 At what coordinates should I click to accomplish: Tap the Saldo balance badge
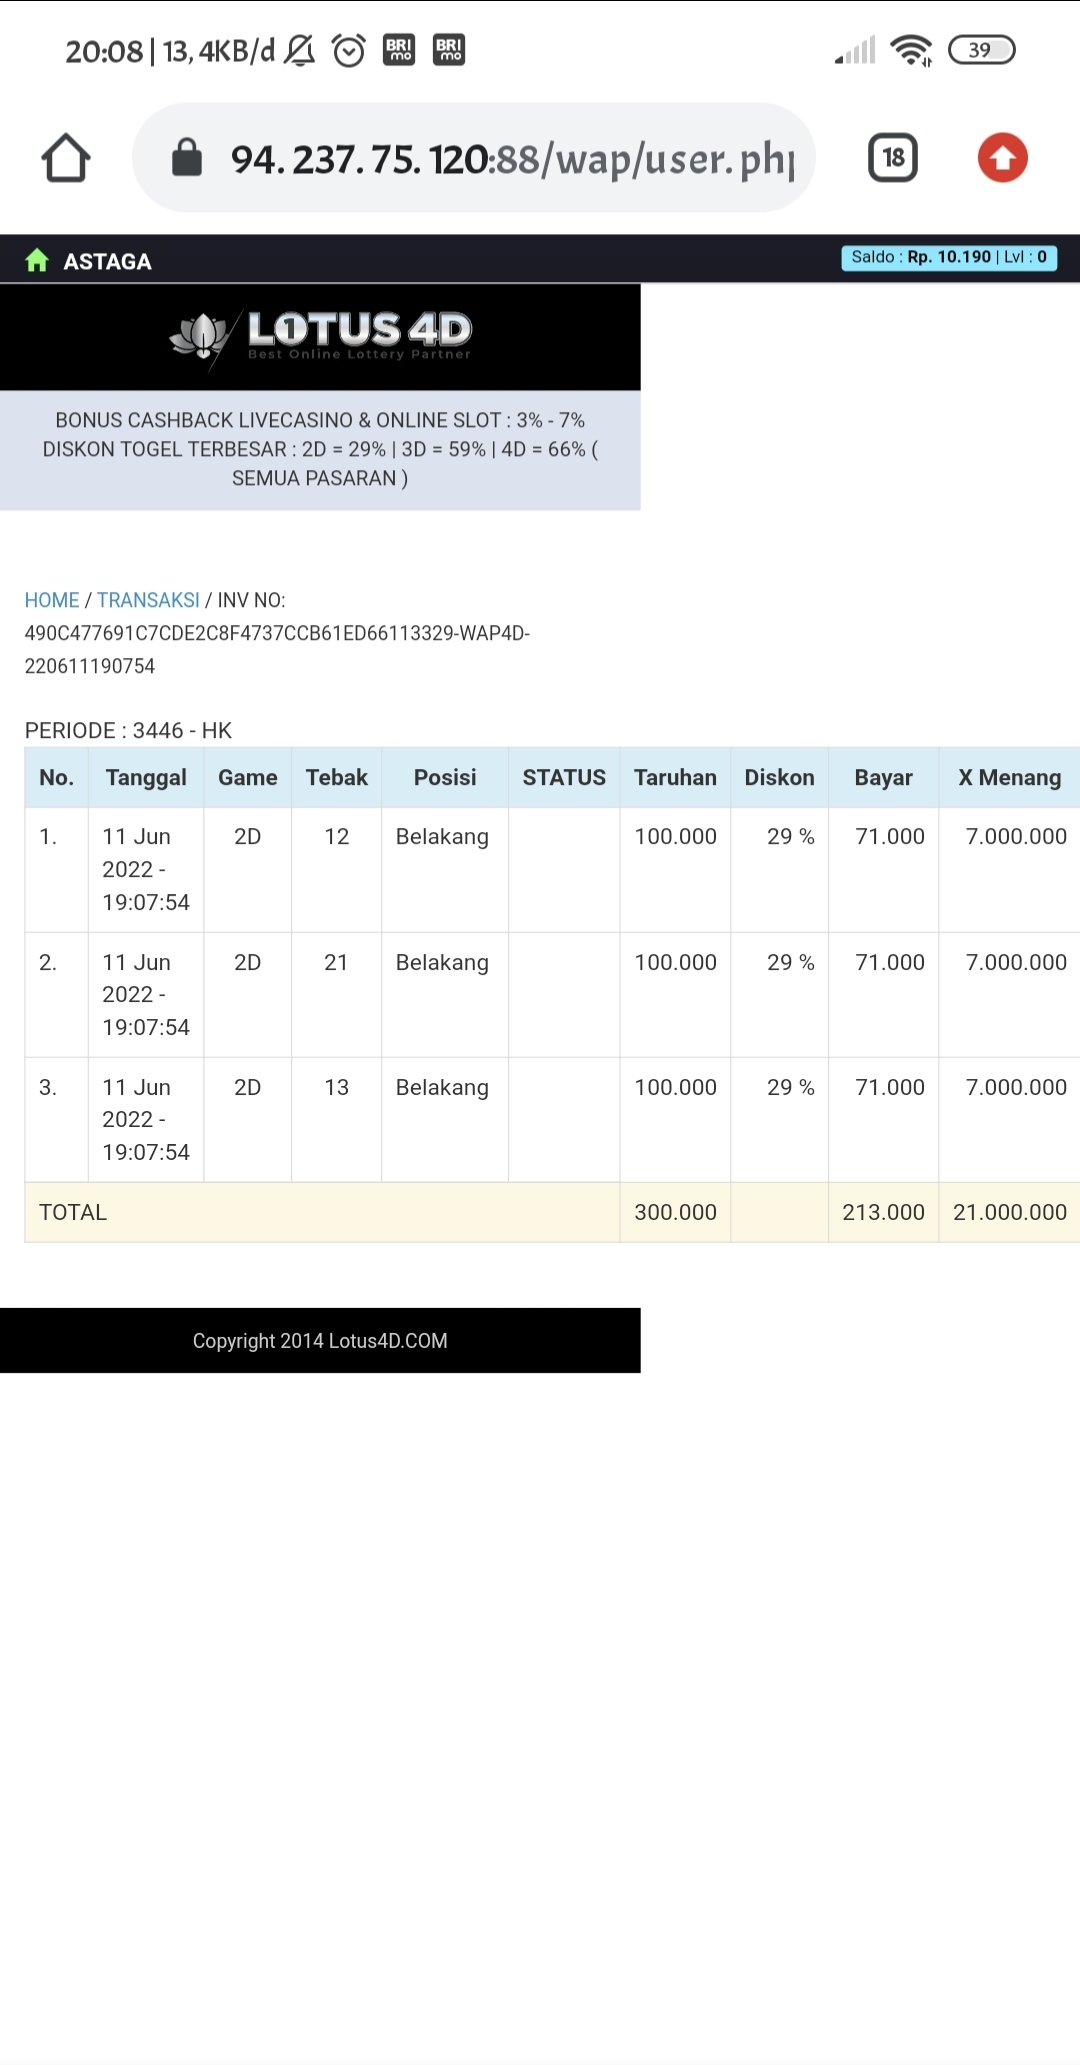pyautogui.click(x=948, y=257)
